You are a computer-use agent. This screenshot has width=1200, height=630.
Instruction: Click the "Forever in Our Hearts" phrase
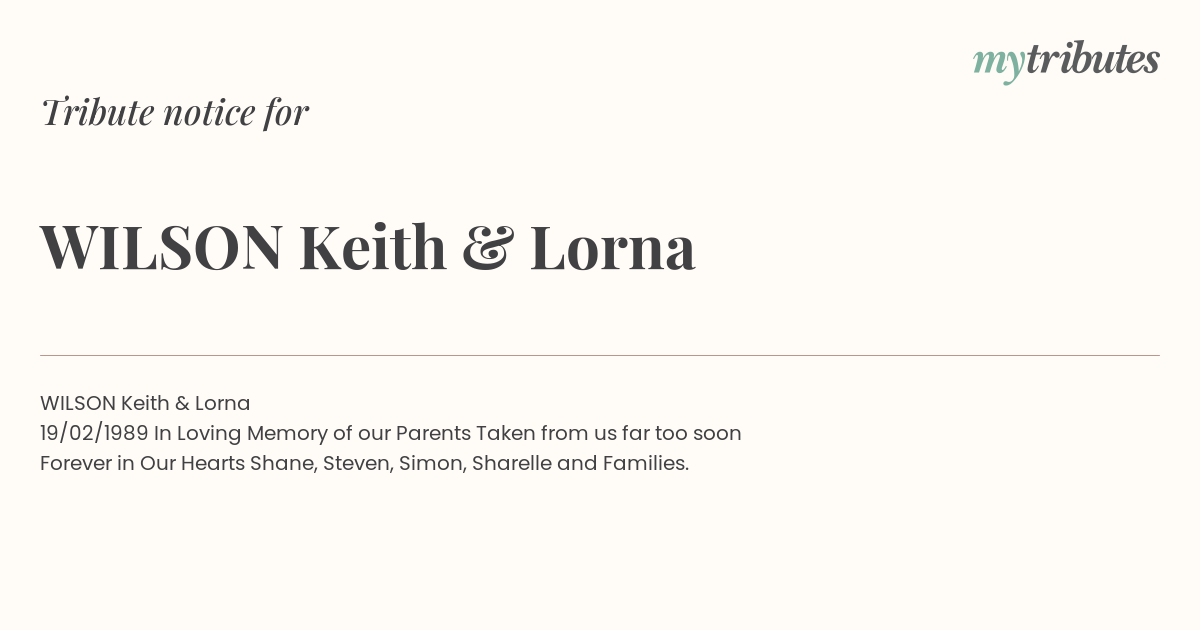tap(142, 463)
